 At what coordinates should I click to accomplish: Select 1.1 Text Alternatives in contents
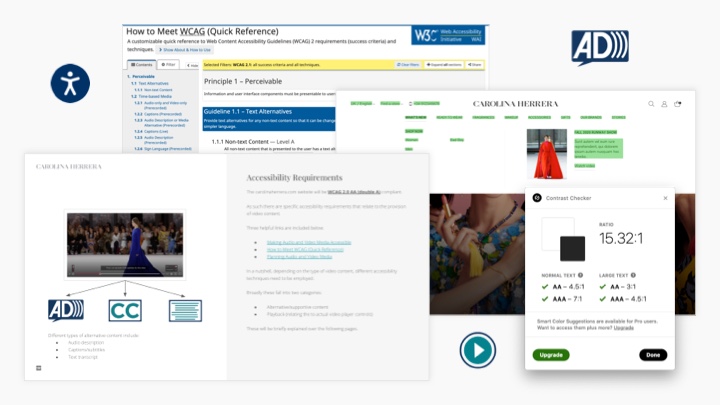[150, 84]
